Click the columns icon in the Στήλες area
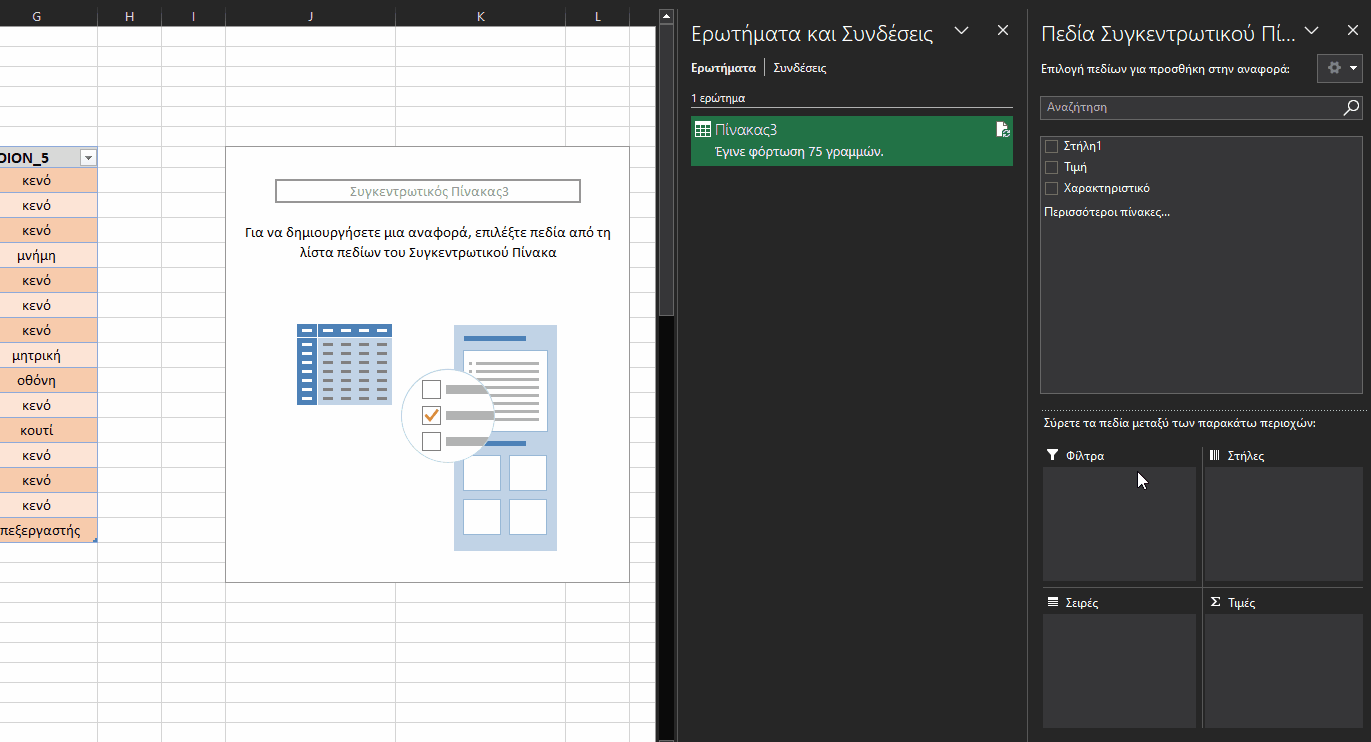Image resolution: width=1371 pixels, height=742 pixels. [1215, 455]
